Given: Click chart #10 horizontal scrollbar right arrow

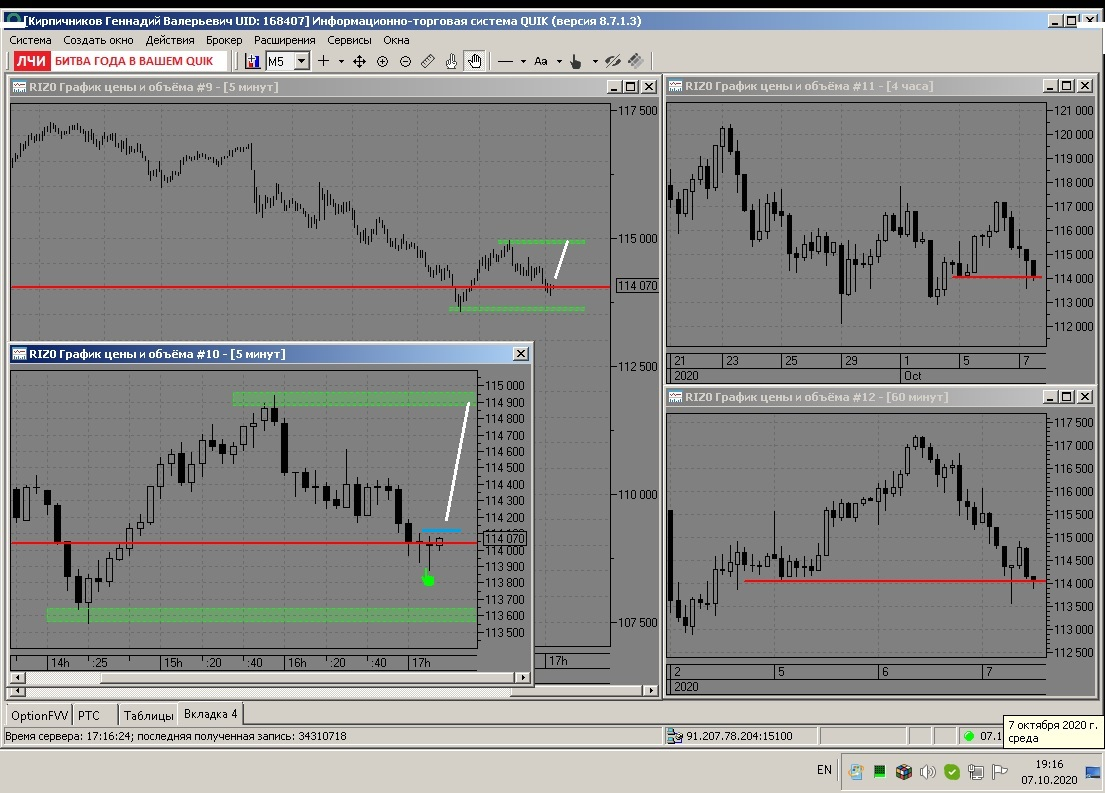Looking at the screenshot, I should point(522,677).
